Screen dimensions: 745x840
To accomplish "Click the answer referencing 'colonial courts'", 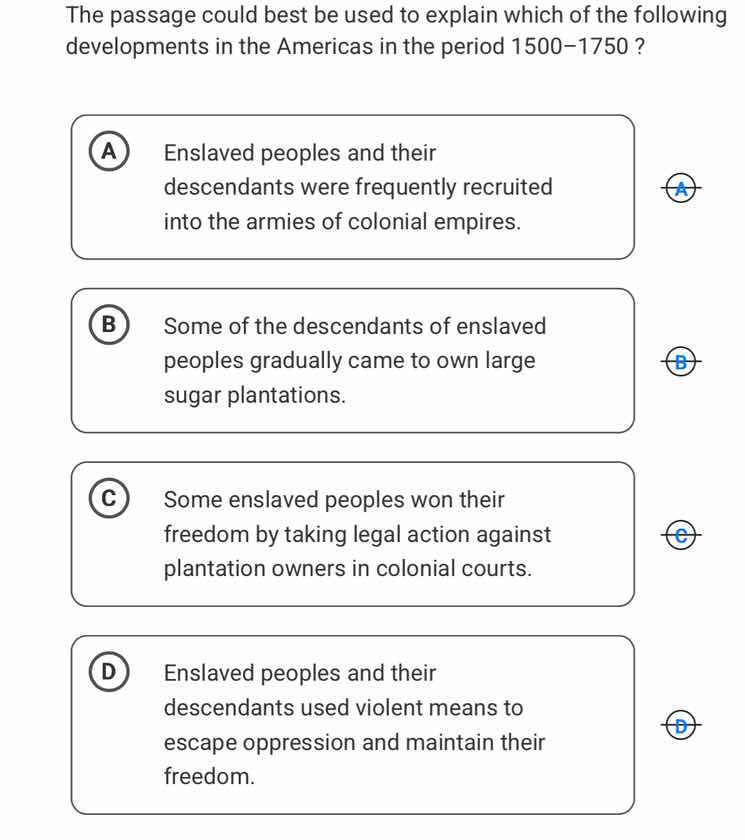I will (x=355, y=534).
